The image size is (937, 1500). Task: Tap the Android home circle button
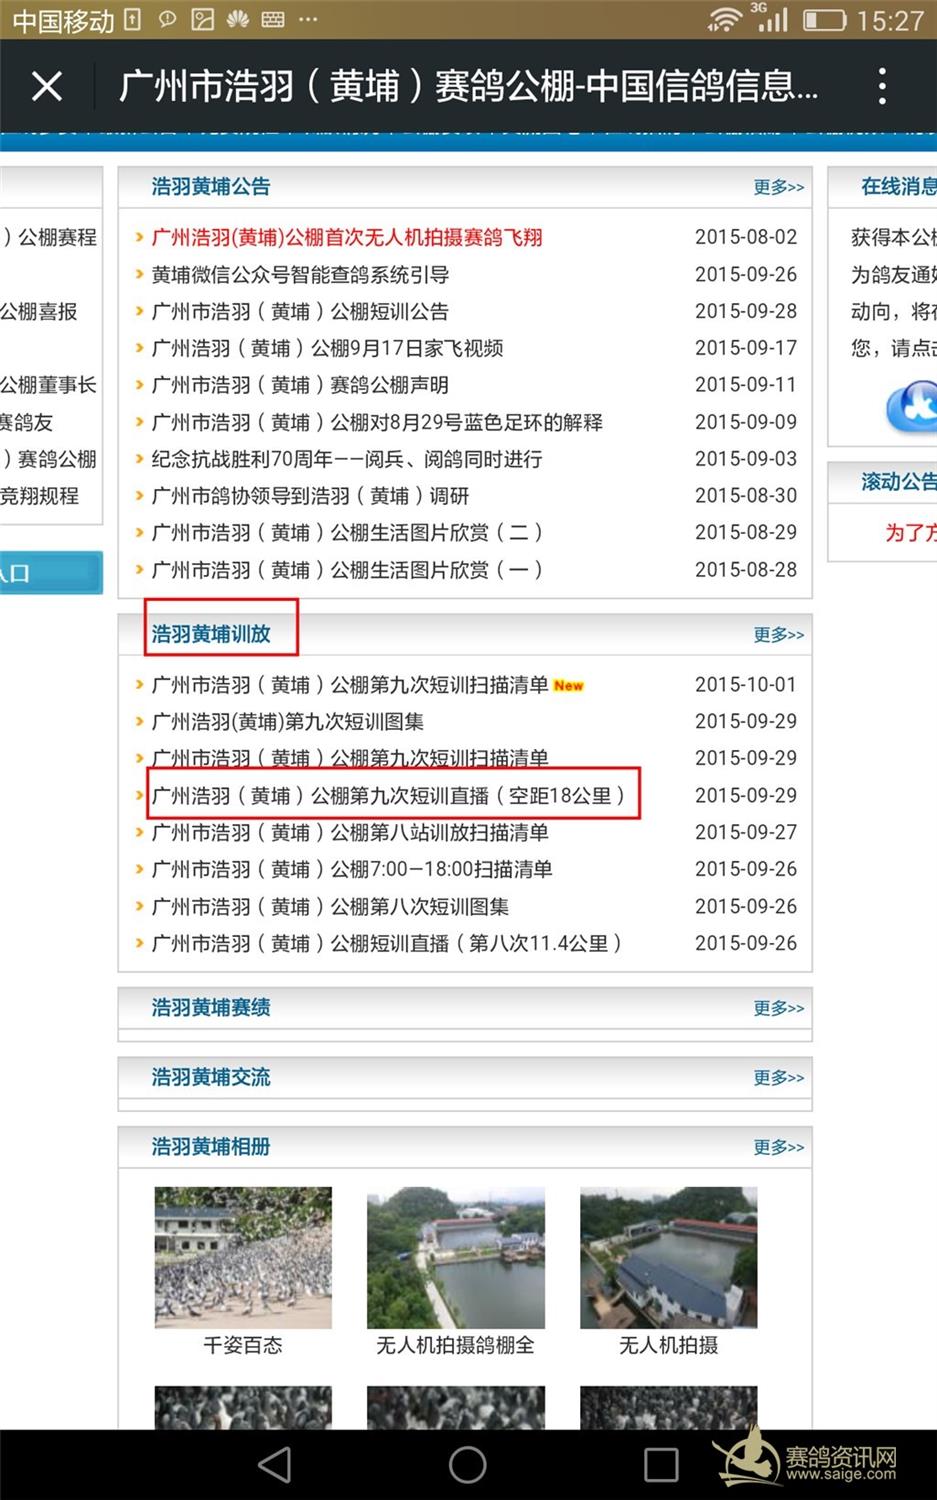468,1465
